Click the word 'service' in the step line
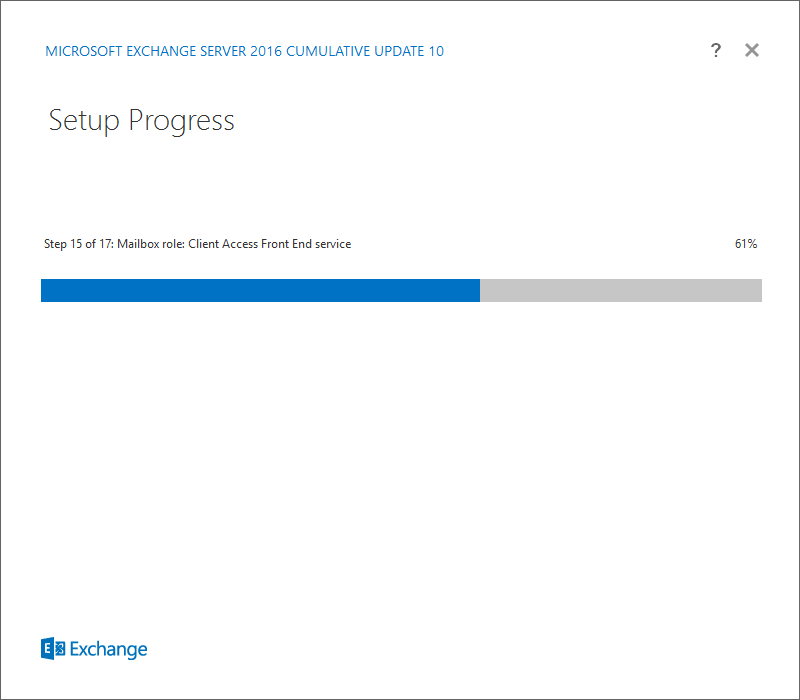The height and width of the screenshot is (700, 800). click(x=333, y=244)
